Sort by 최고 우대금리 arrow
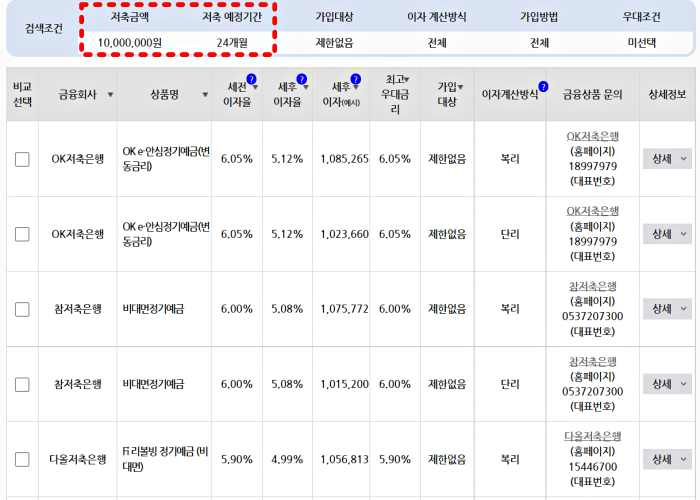The width and height of the screenshot is (700, 500). coord(407,80)
